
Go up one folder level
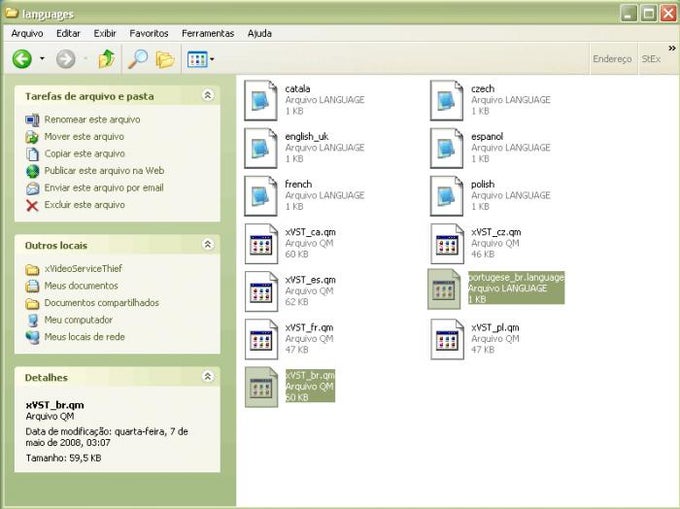pyautogui.click(x=106, y=59)
